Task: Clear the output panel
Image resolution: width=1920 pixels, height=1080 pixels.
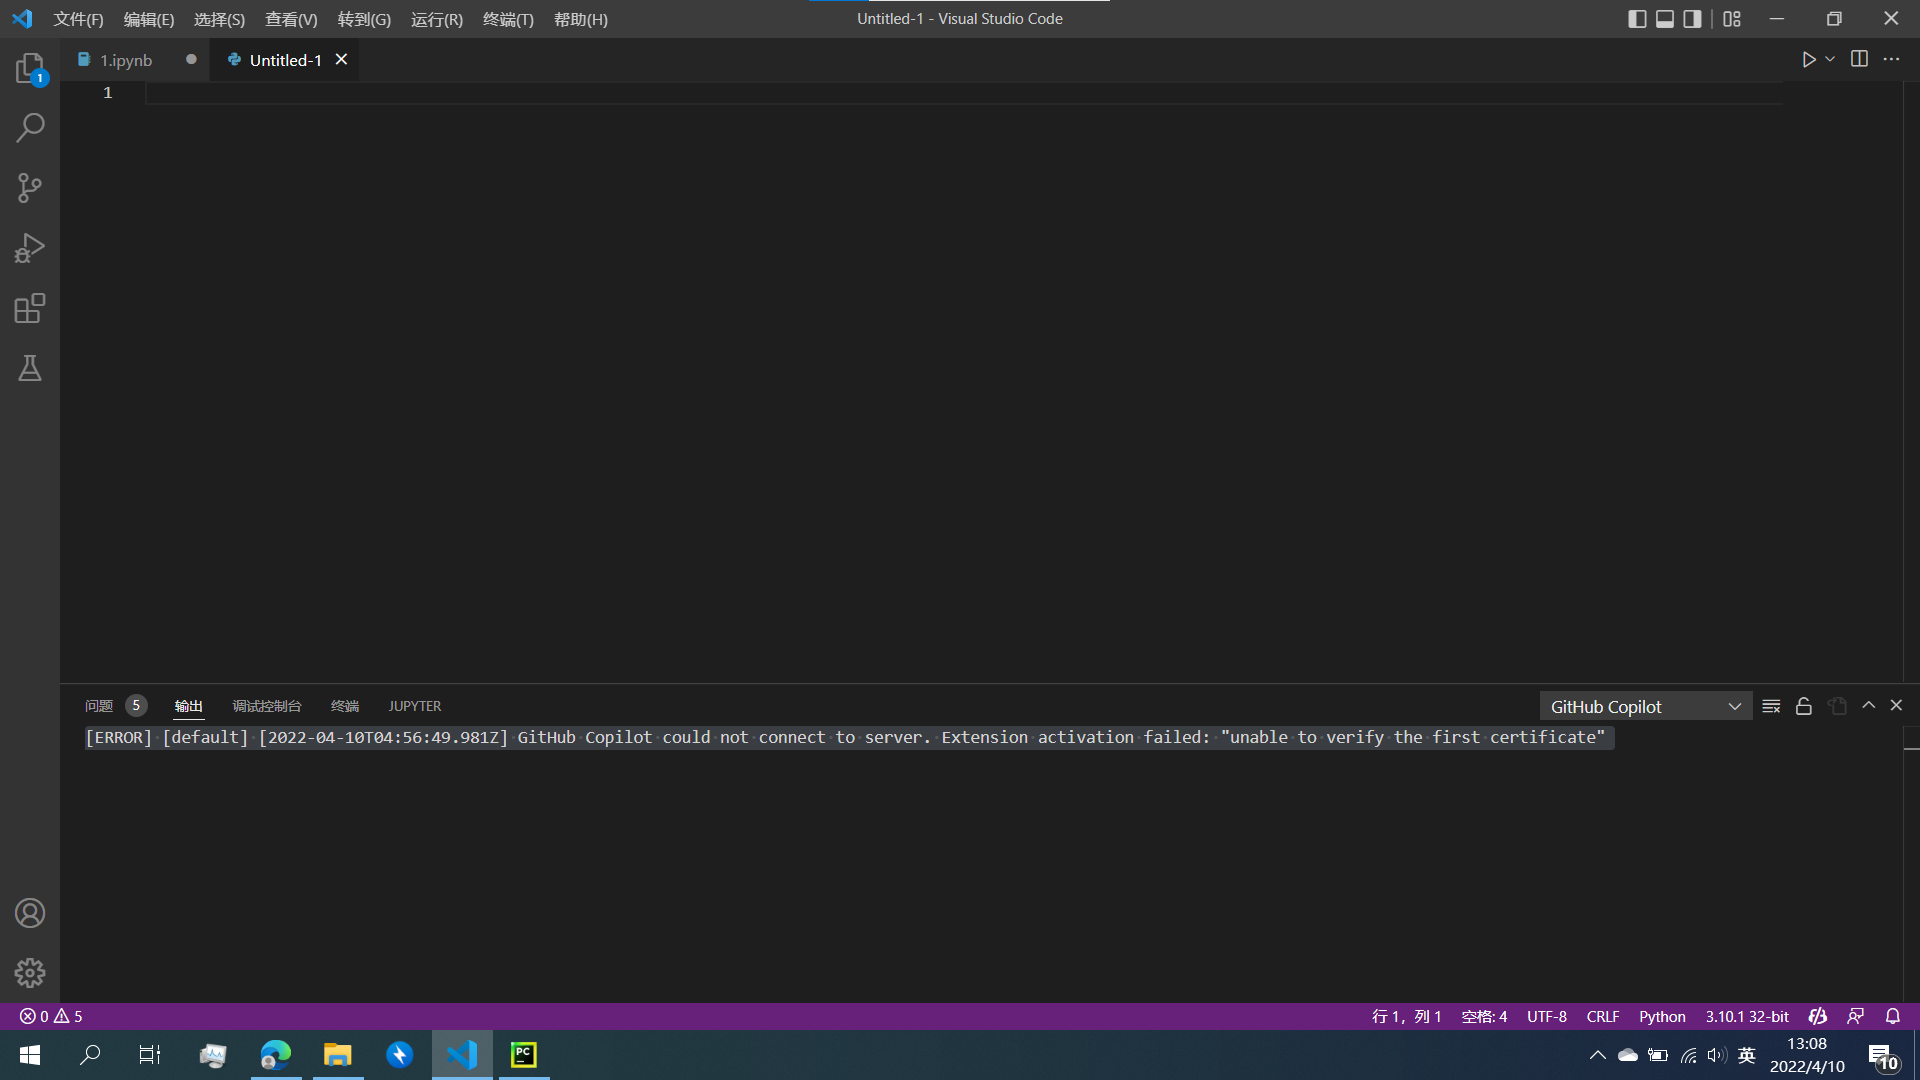Action: [1770, 705]
